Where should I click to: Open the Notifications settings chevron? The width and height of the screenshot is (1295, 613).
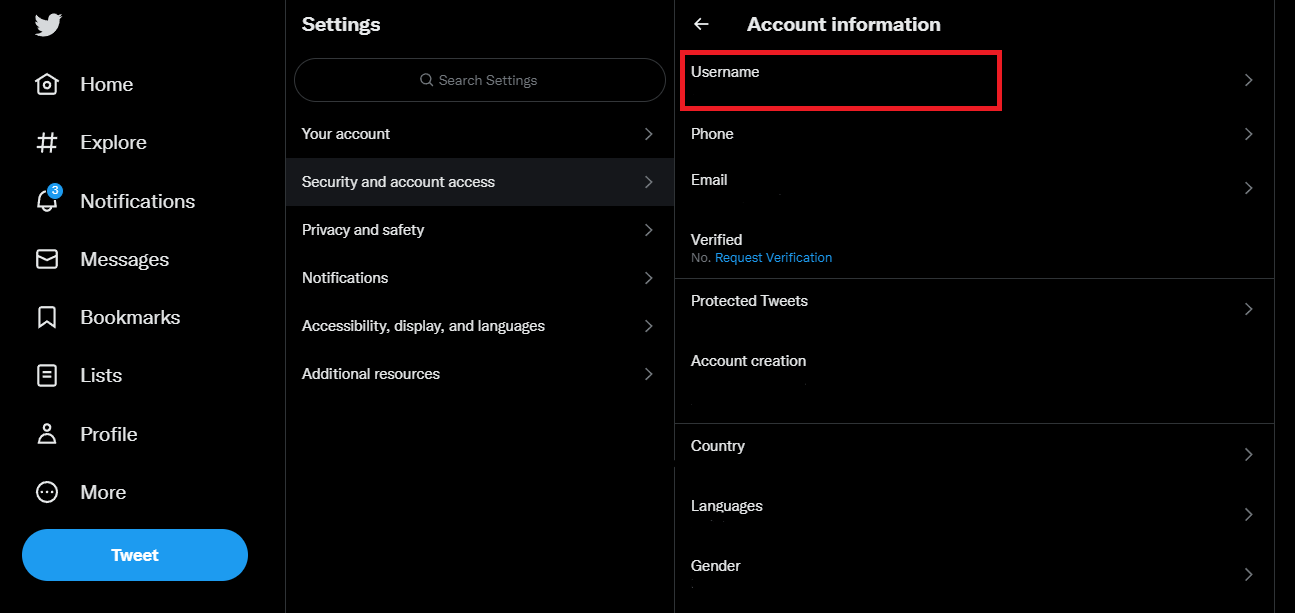click(649, 278)
